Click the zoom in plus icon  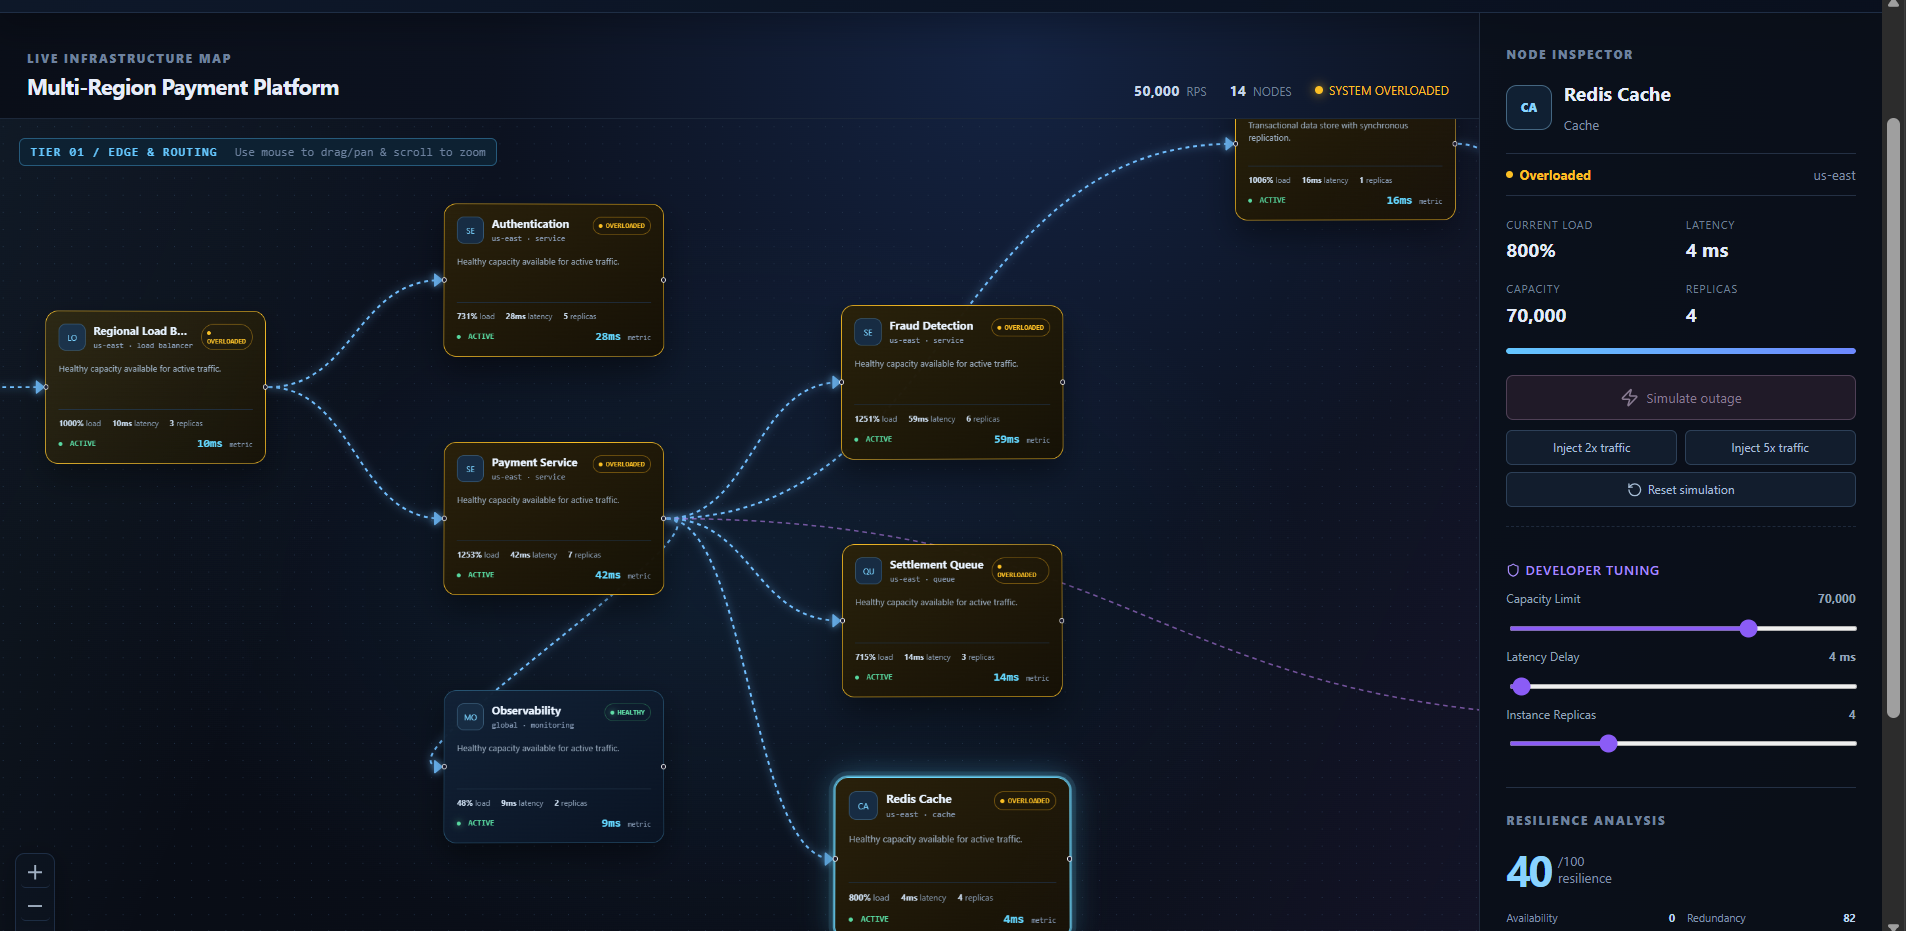point(35,872)
